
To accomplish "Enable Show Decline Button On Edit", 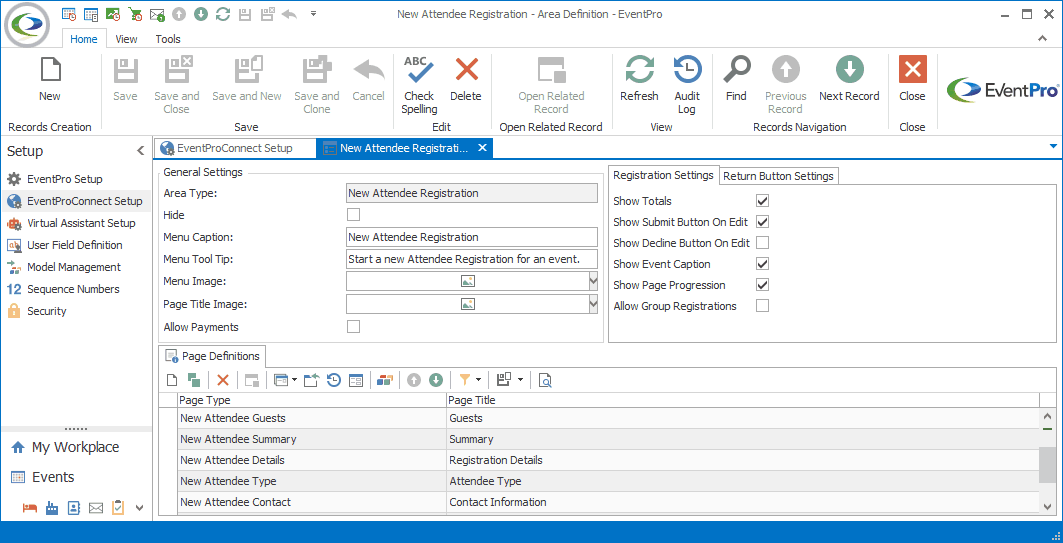I will tap(763, 243).
